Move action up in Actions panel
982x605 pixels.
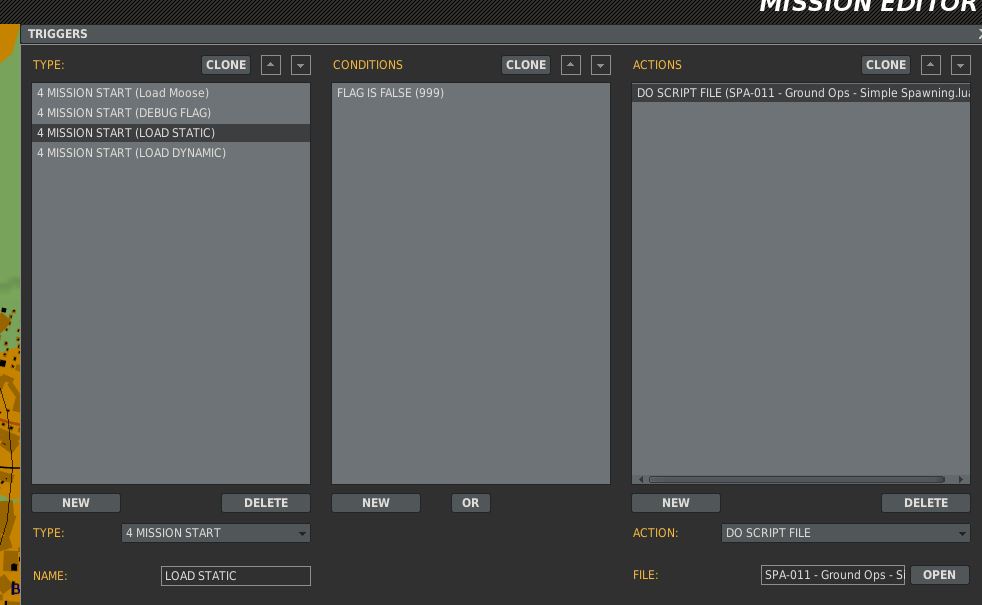(931, 65)
